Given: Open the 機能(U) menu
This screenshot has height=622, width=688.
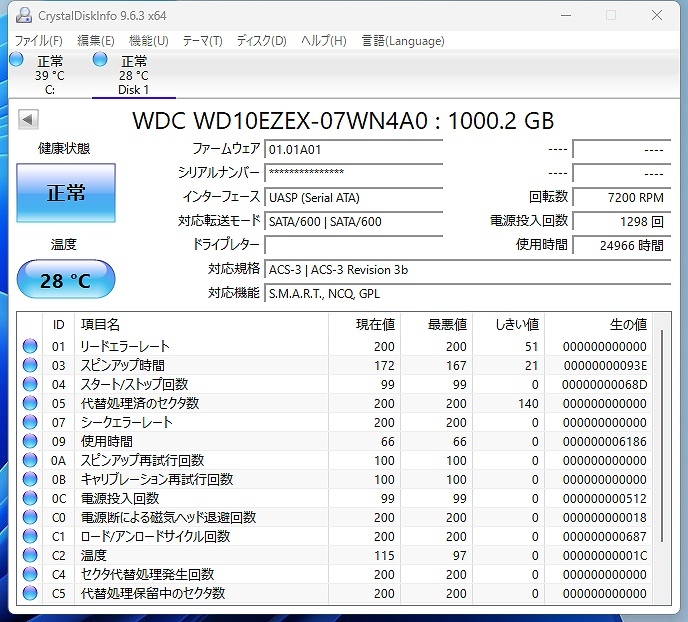Looking at the screenshot, I should point(149,41).
